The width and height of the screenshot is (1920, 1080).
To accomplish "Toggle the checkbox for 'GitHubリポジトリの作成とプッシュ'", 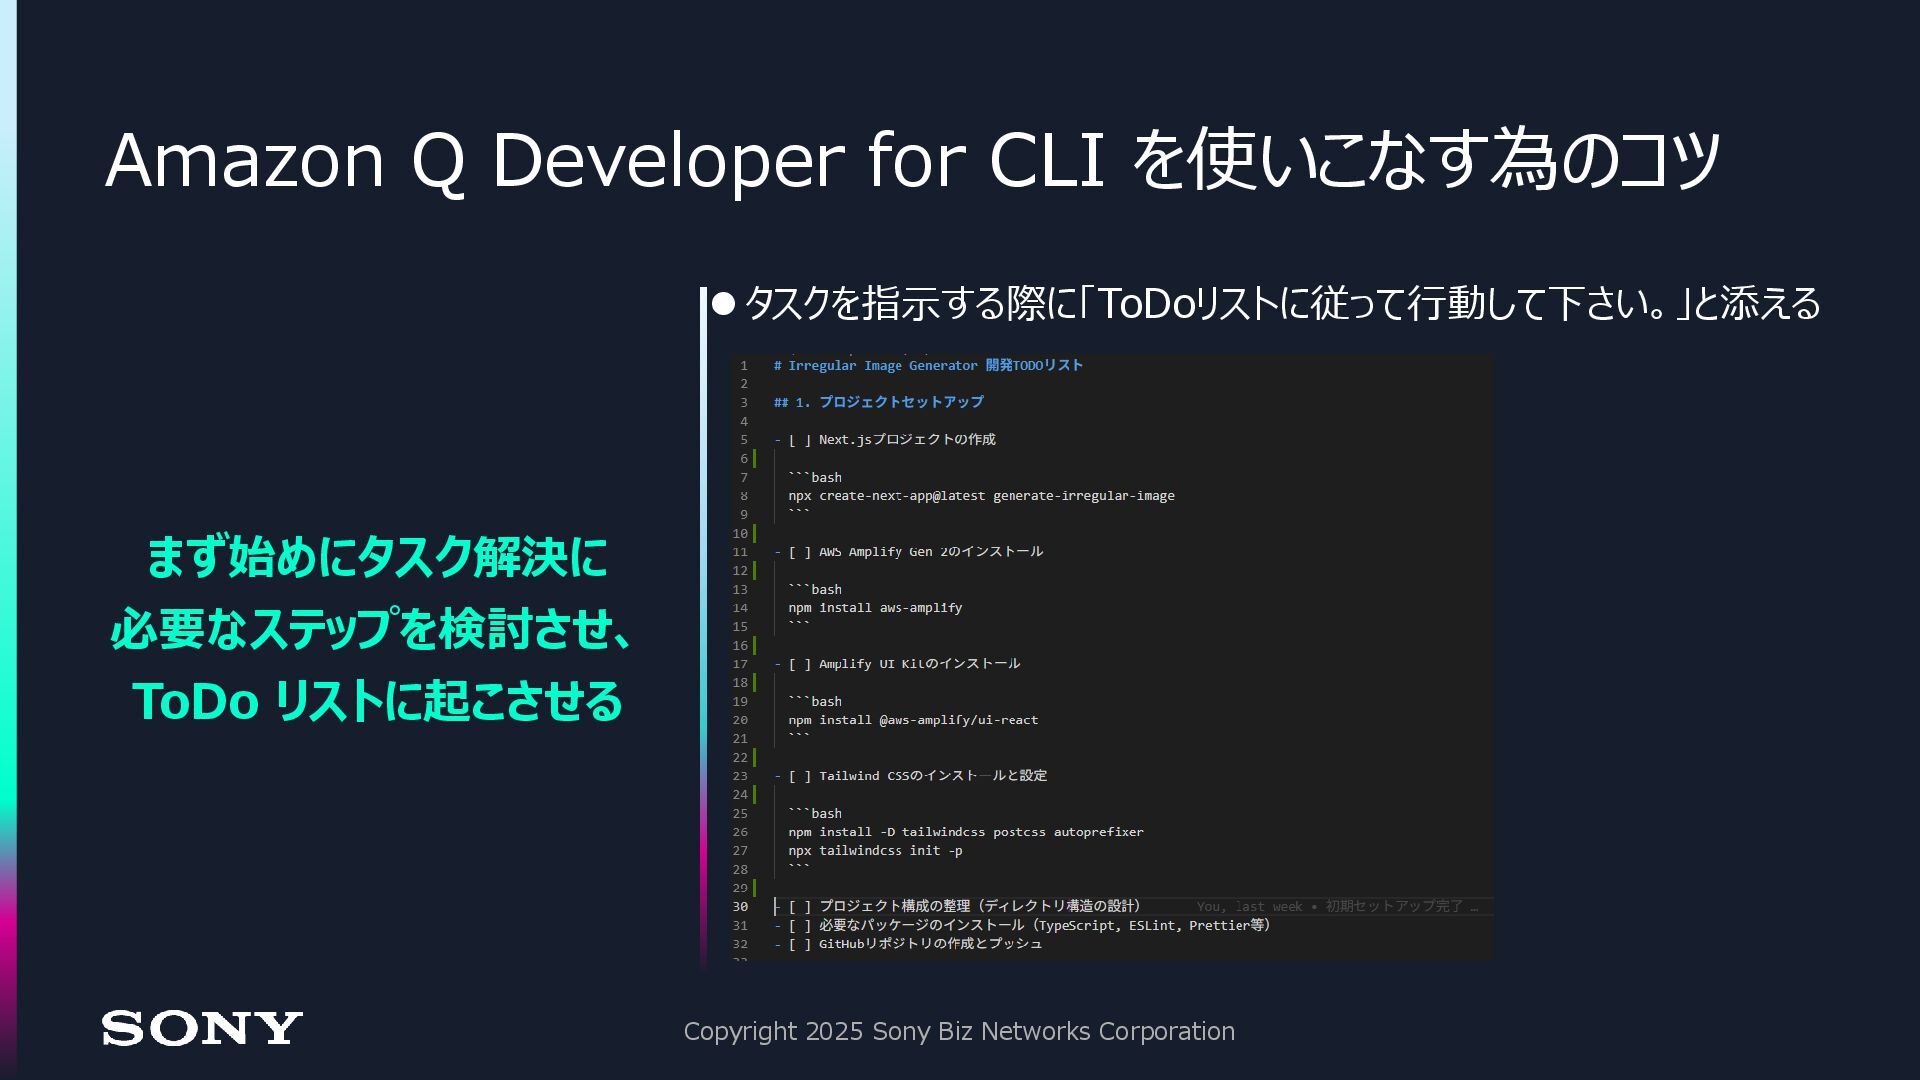I will (800, 944).
